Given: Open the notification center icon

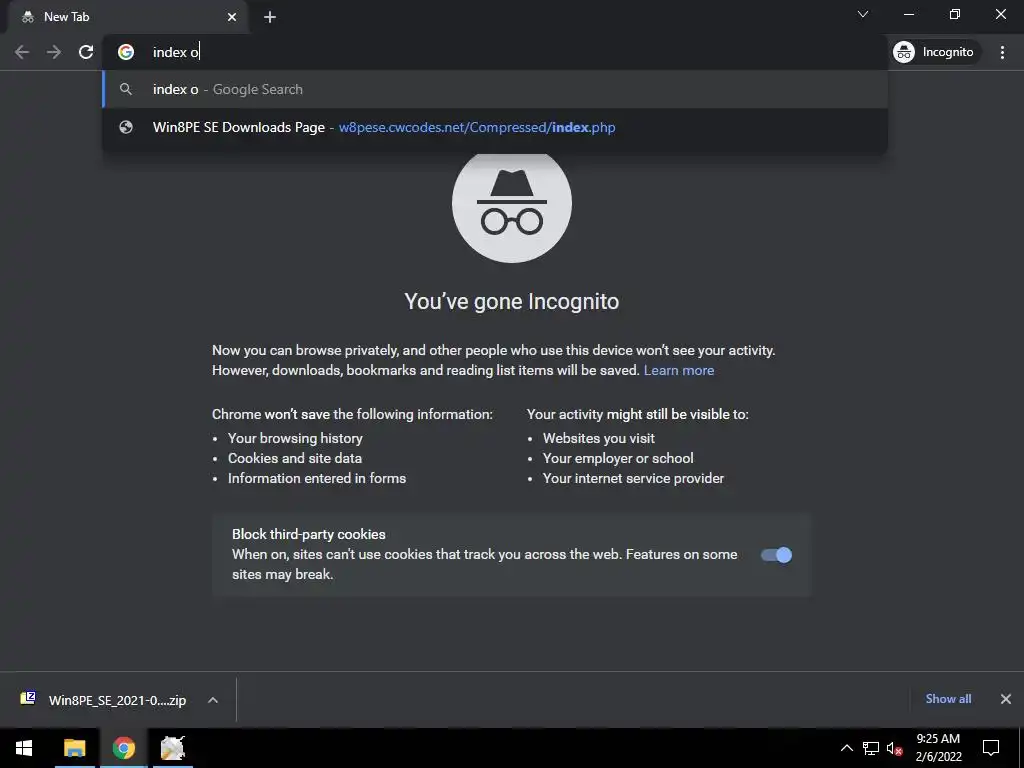Looking at the screenshot, I should click(991, 748).
